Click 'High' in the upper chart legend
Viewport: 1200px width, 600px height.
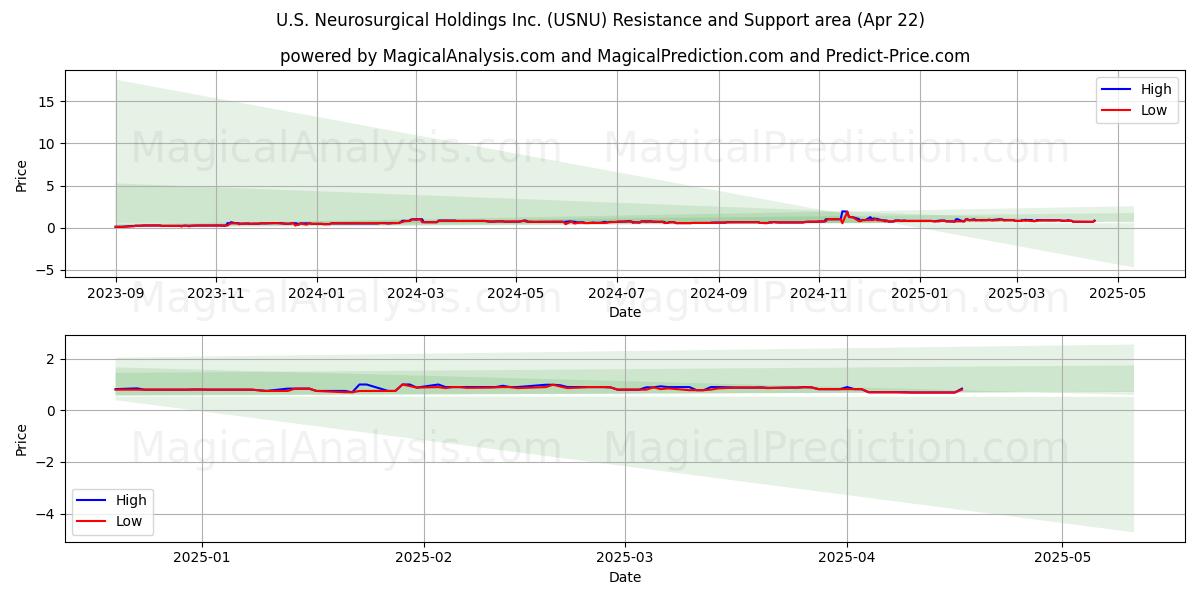1156,89
